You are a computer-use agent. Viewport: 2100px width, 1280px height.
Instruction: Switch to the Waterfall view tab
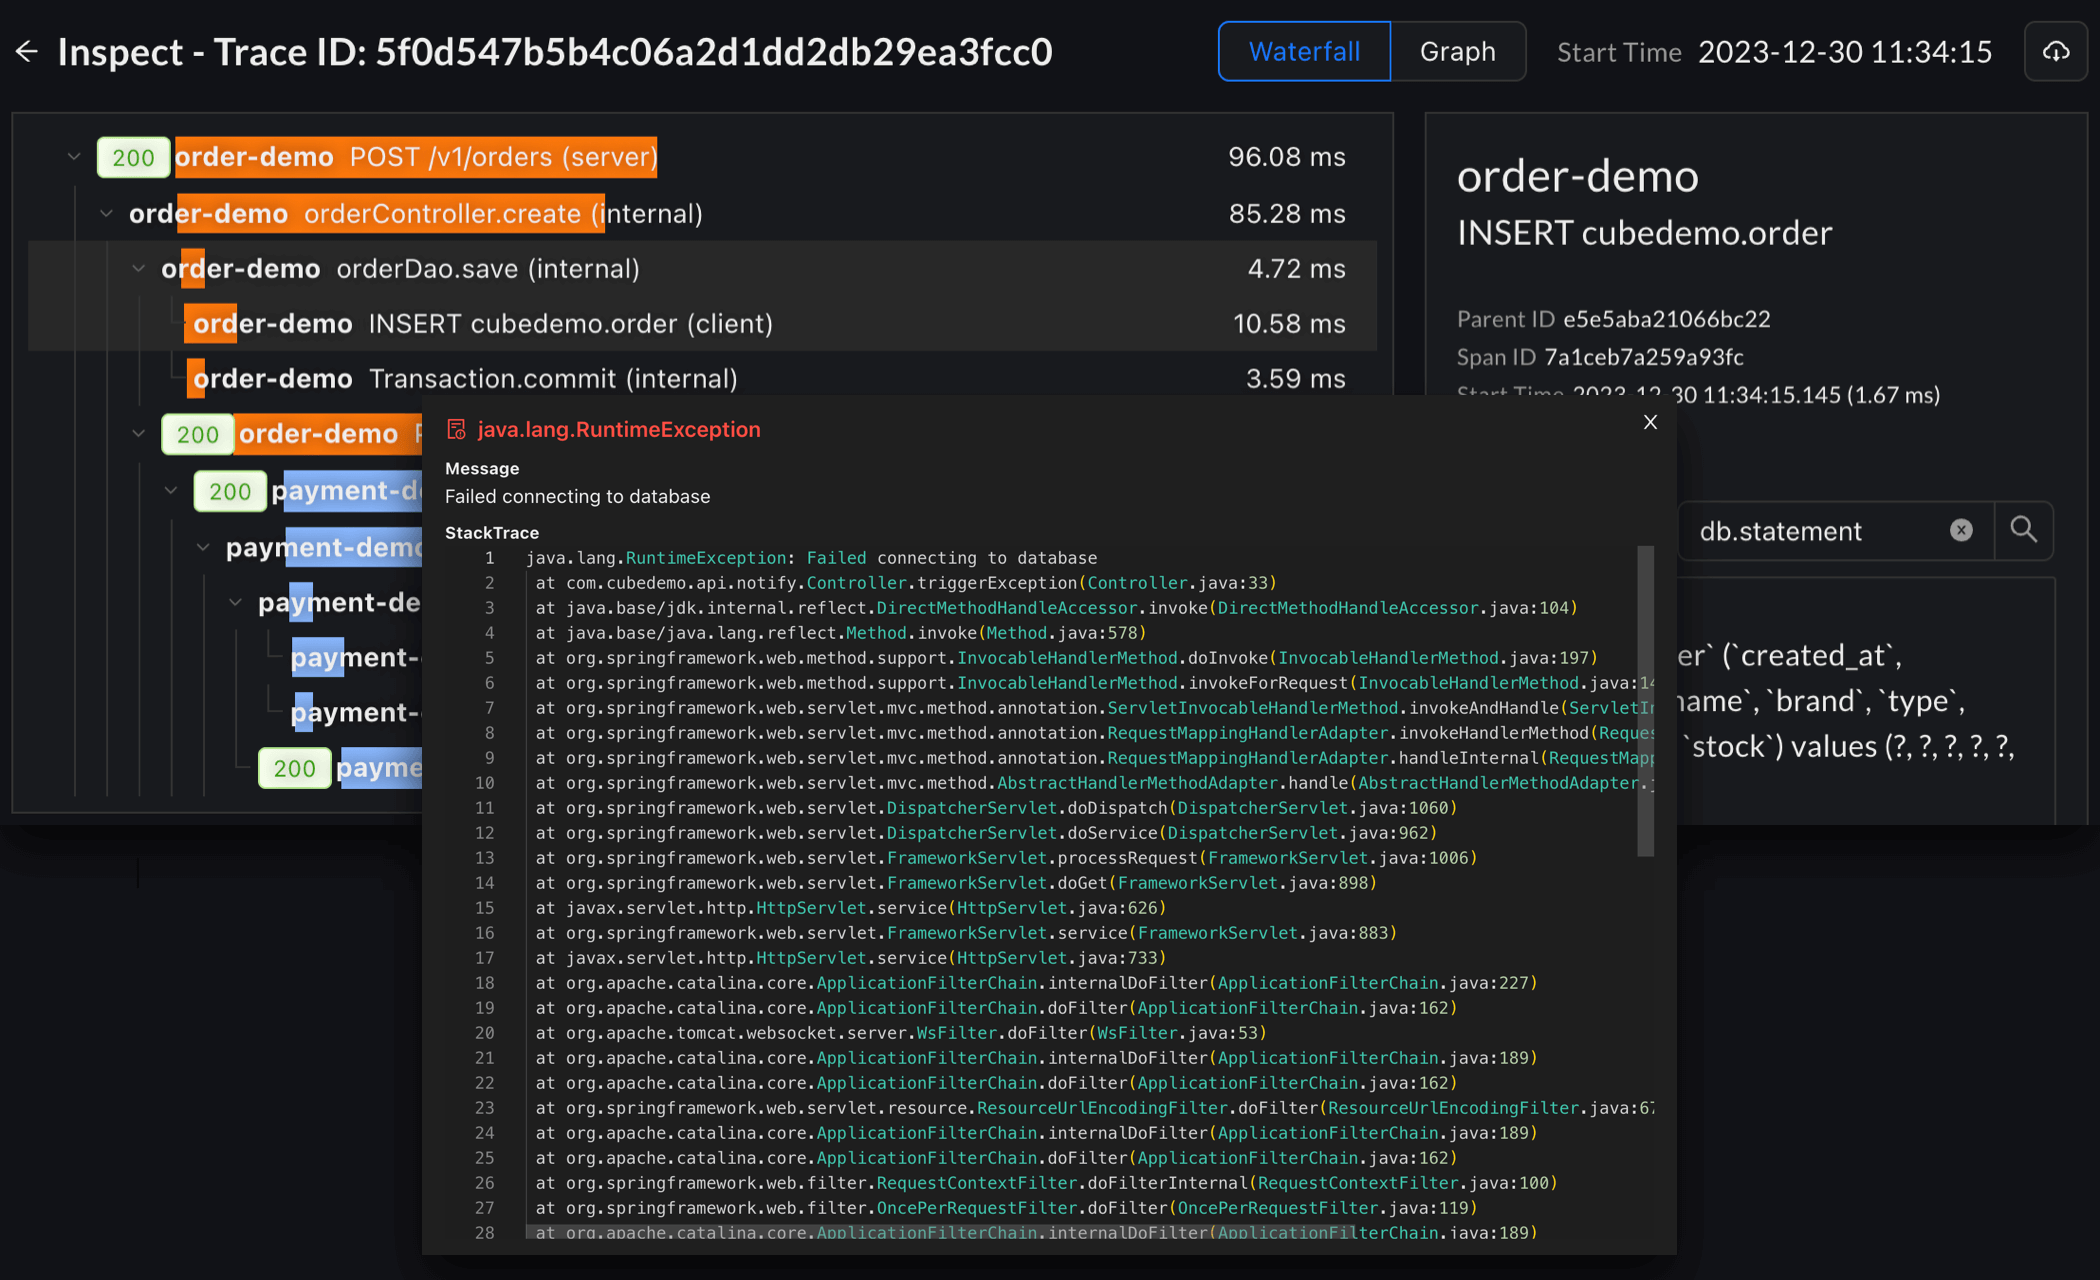[x=1304, y=52]
